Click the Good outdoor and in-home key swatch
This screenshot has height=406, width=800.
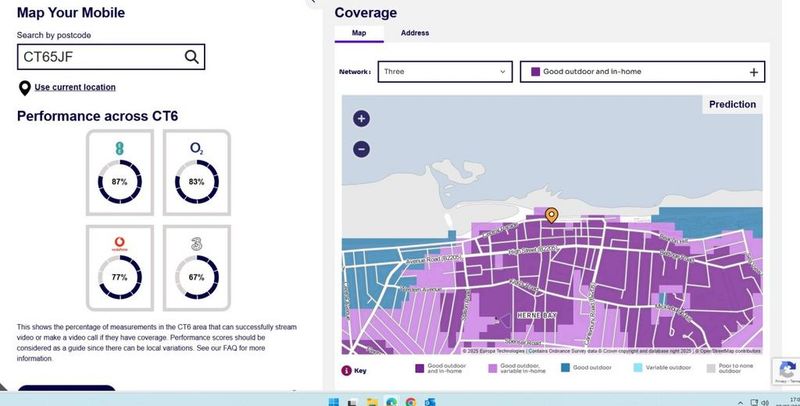coord(421,370)
